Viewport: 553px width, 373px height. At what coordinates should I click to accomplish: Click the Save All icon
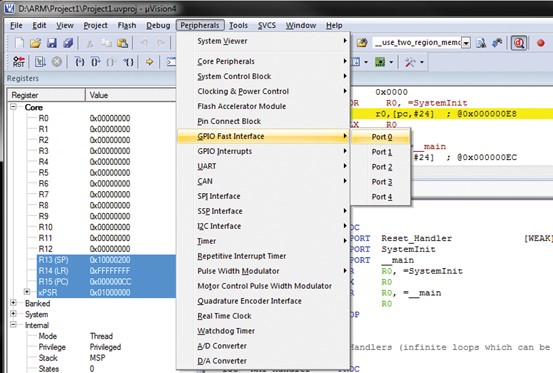tap(68, 43)
